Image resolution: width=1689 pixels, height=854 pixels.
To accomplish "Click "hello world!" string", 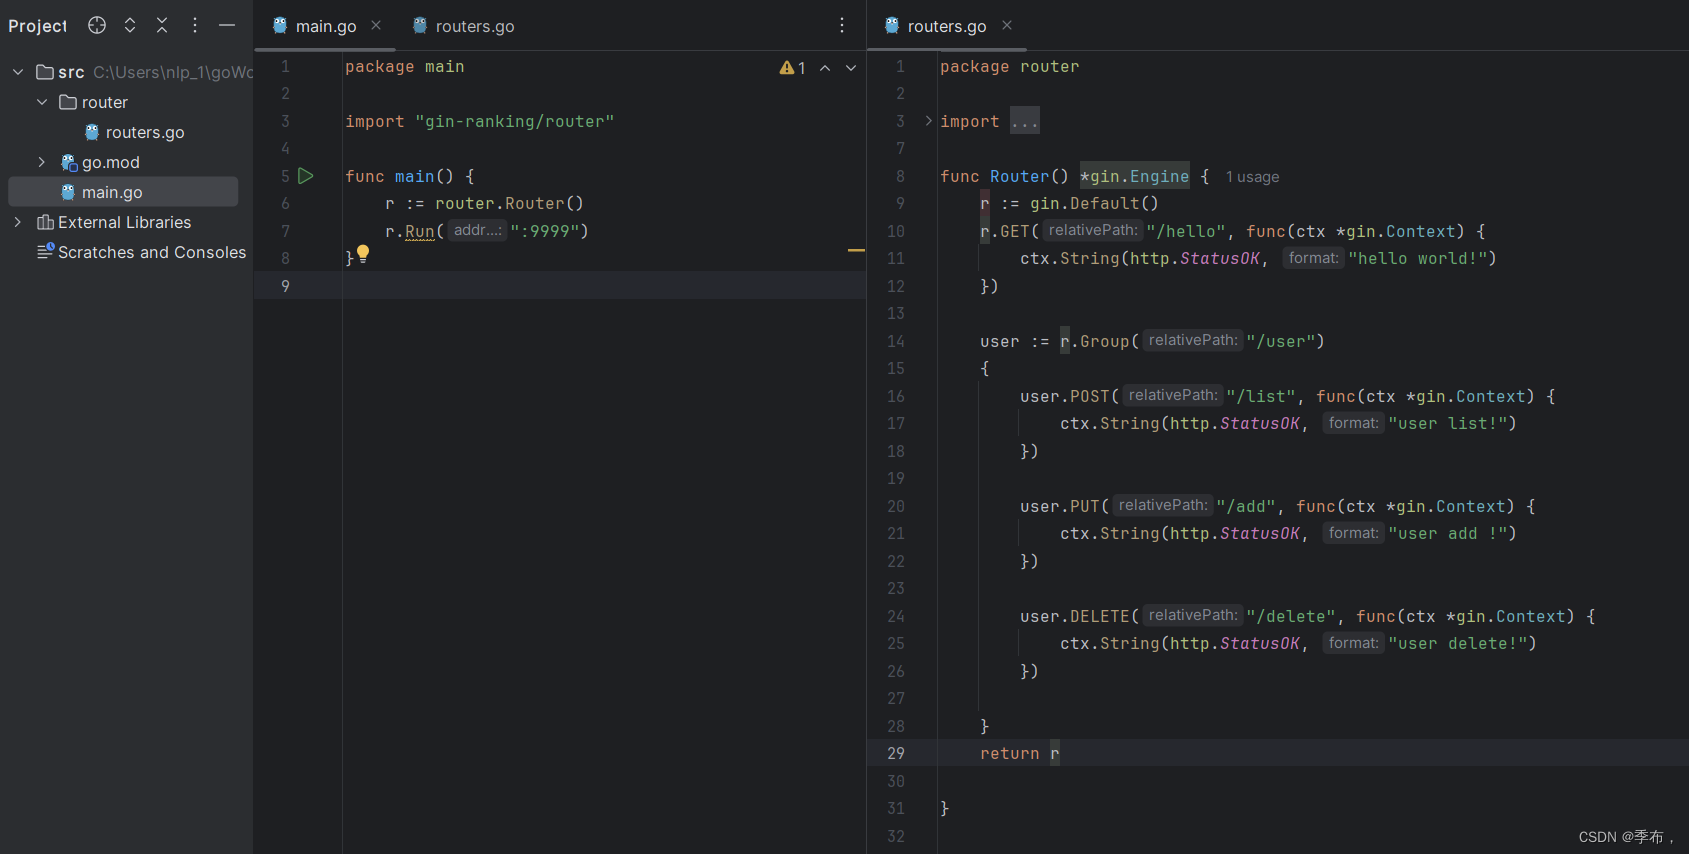I will click(x=1417, y=258).
